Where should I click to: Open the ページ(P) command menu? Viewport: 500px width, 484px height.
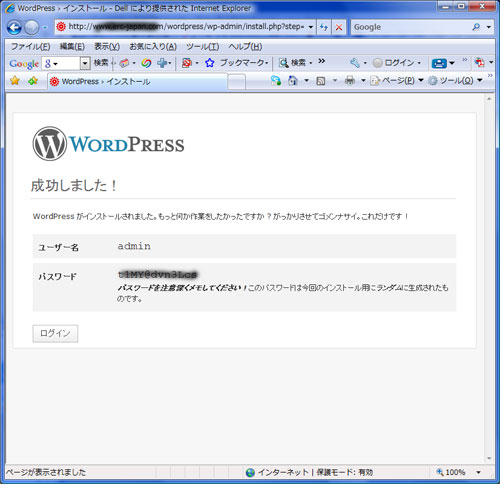[x=397, y=81]
